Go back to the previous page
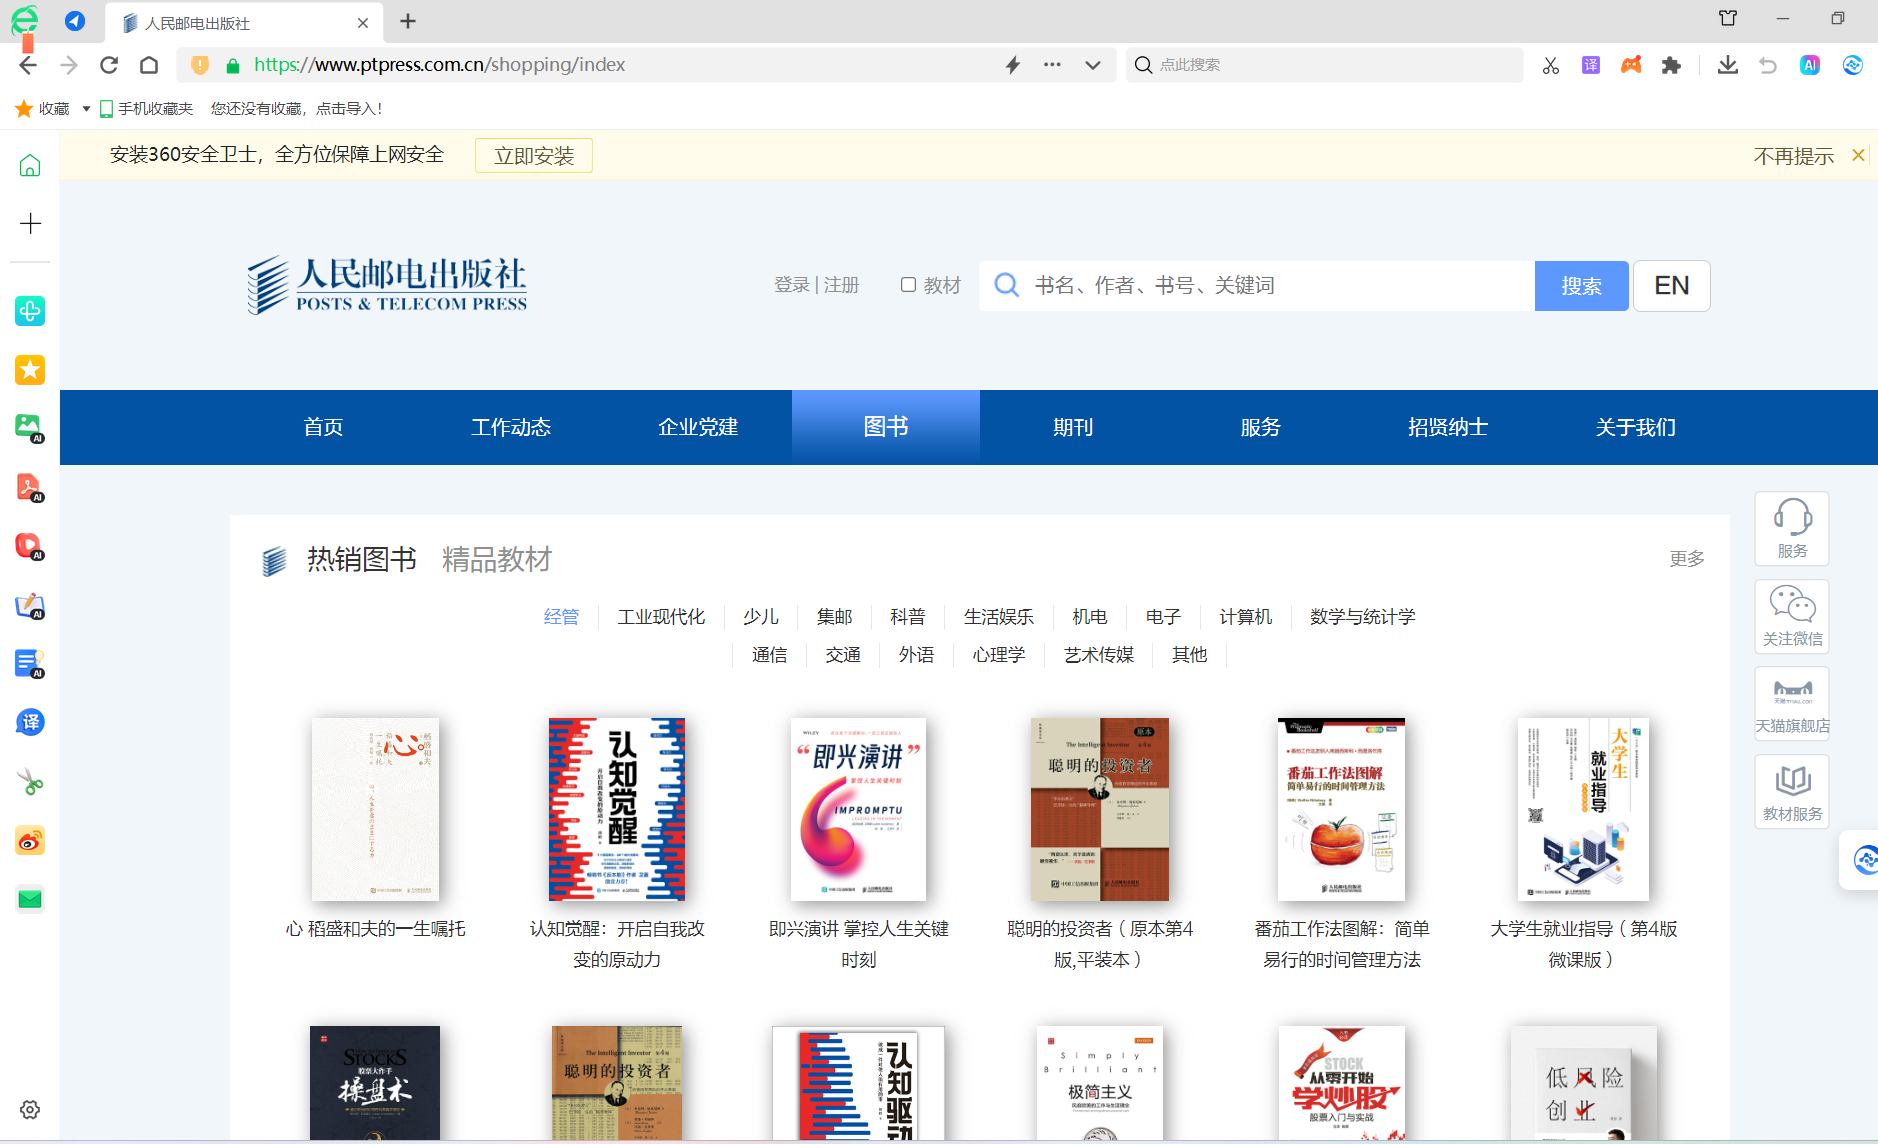The width and height of the screenshot is (1878, 1144). (28, 65)
